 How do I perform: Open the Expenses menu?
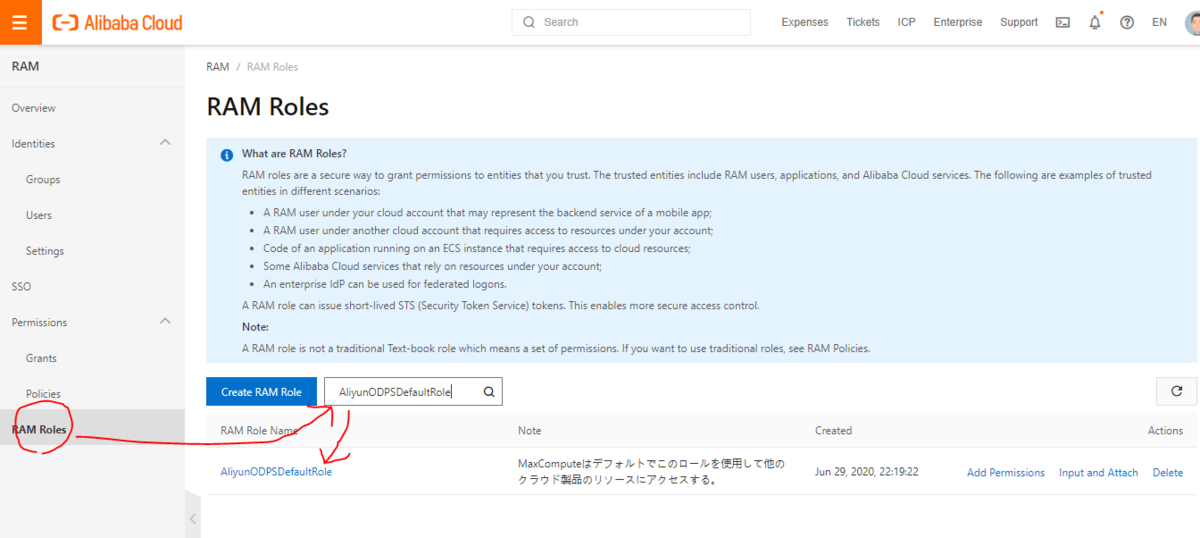click(x=805, y=22)
